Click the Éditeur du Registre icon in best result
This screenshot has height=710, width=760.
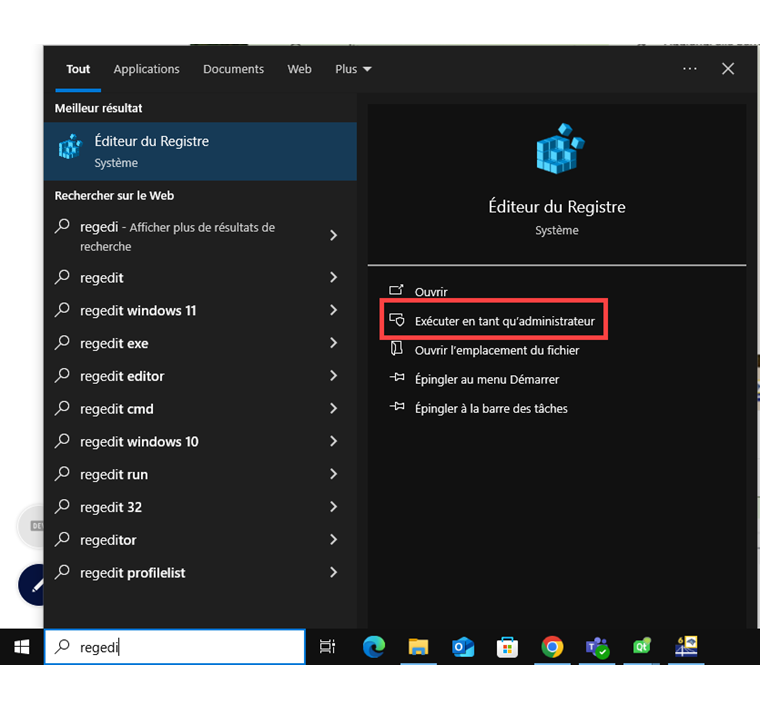(x=70, y=147)
